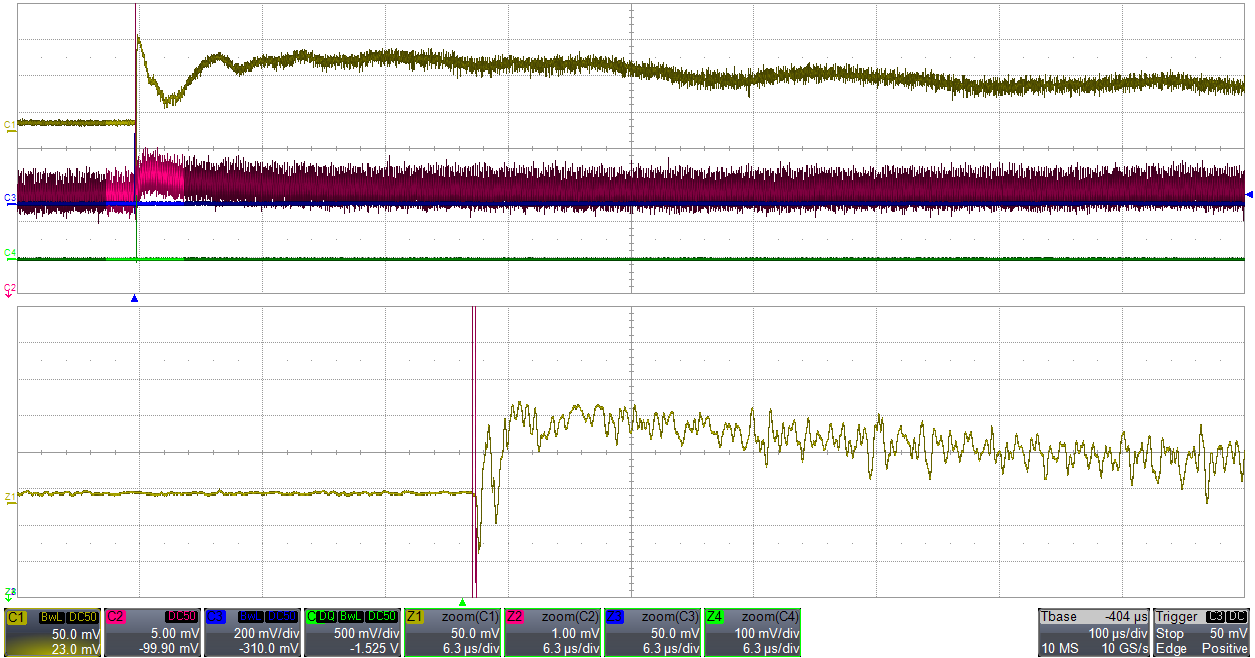Click the BwL badge on C4 descriptor
The height and width of the screenshot is (658, 1255).
click(x=351, y=617)
